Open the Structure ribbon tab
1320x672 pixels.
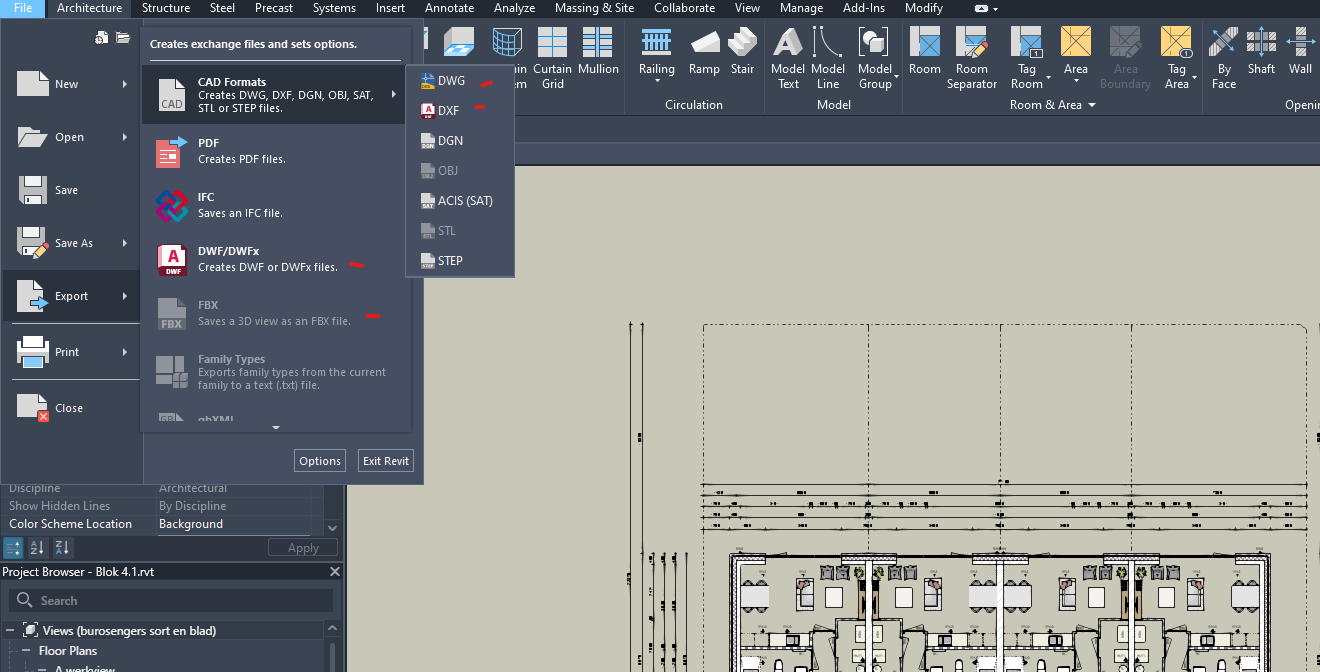[x=166, y=8]
